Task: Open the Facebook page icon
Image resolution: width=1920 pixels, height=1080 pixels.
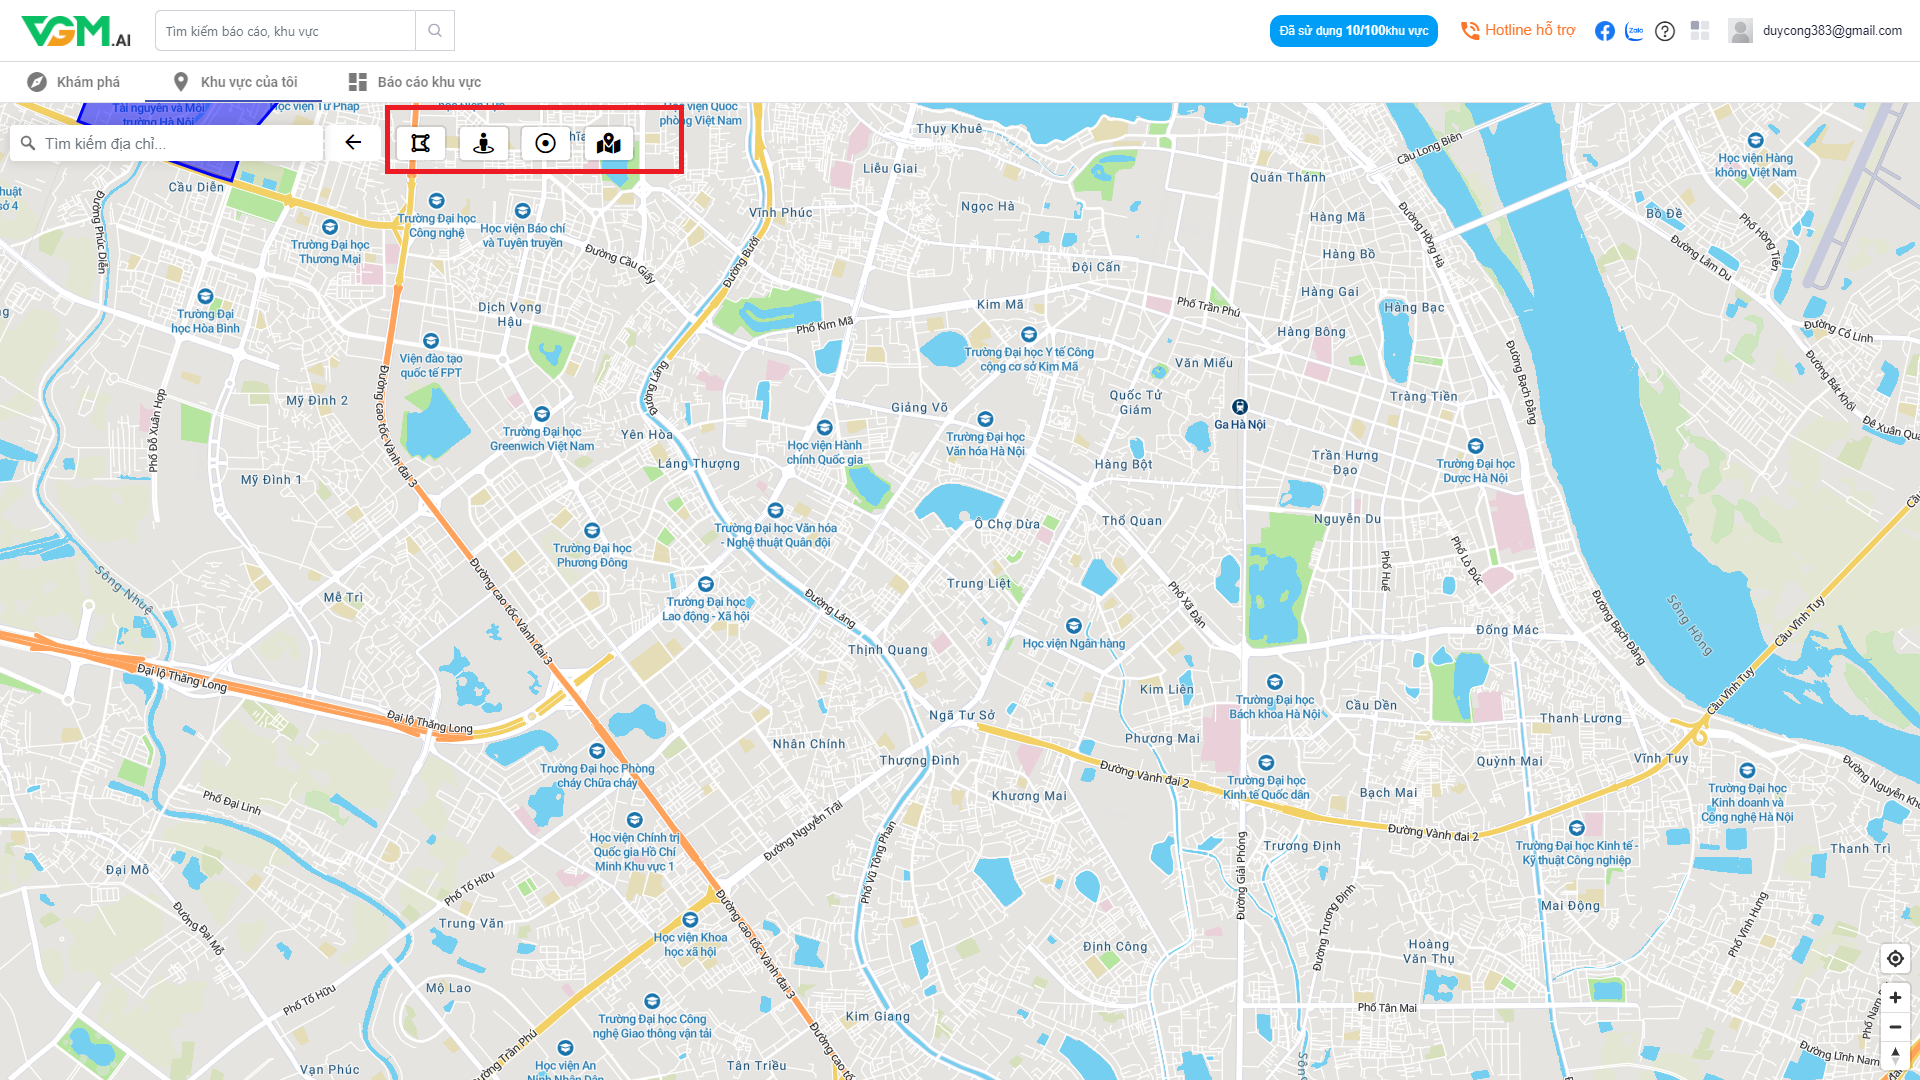Action: tap(1605, 31)
